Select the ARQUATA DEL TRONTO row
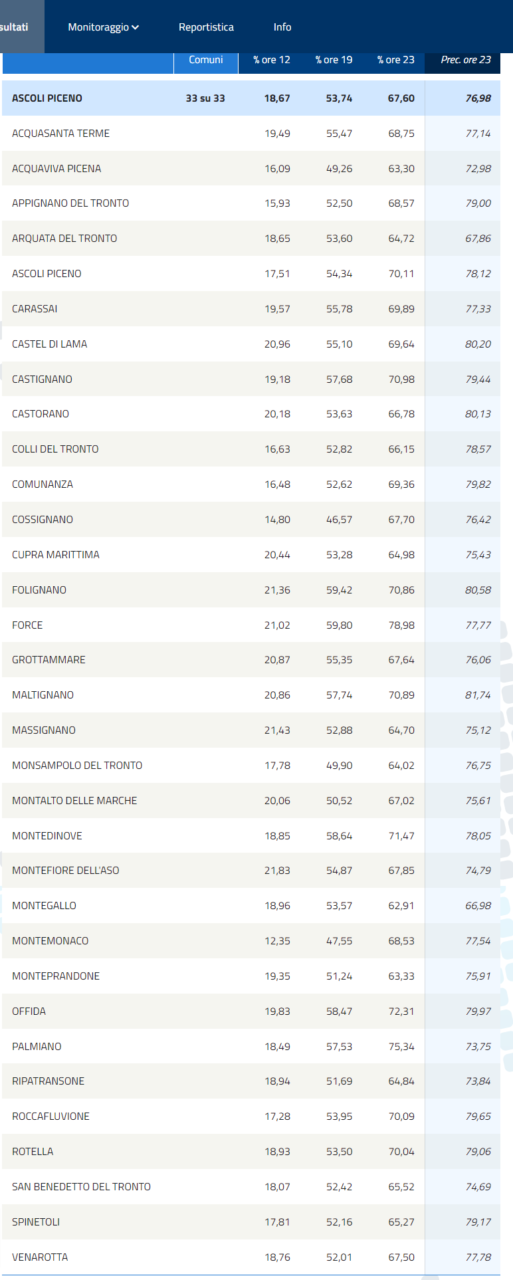 251,238
